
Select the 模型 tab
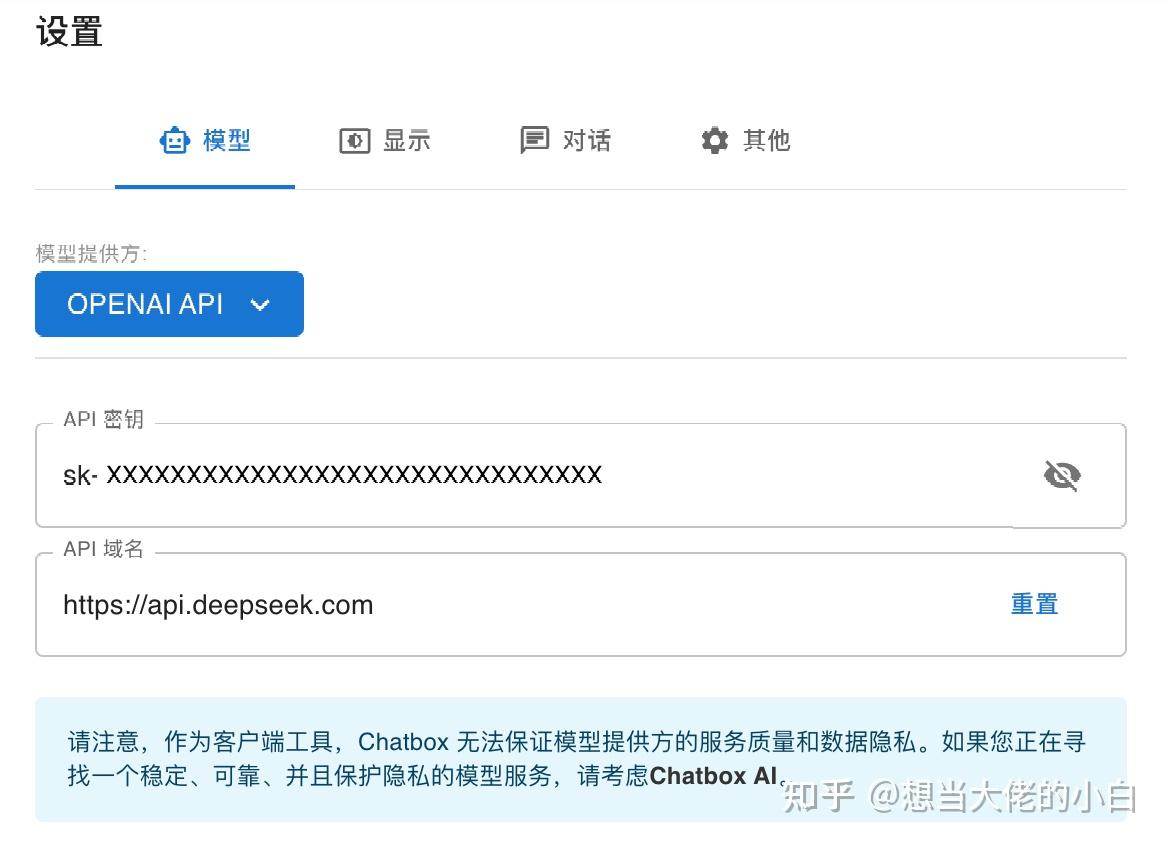pos(205,140)
